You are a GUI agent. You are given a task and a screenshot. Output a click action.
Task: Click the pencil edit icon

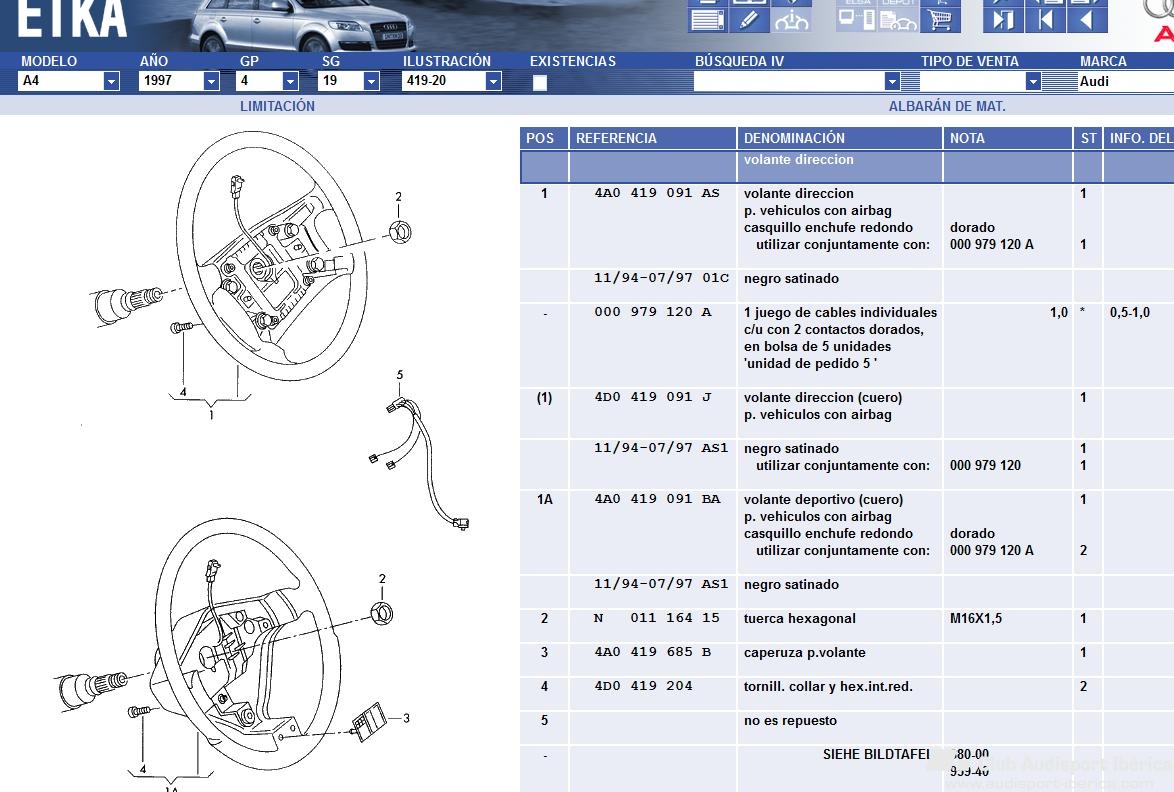[750, 19]
